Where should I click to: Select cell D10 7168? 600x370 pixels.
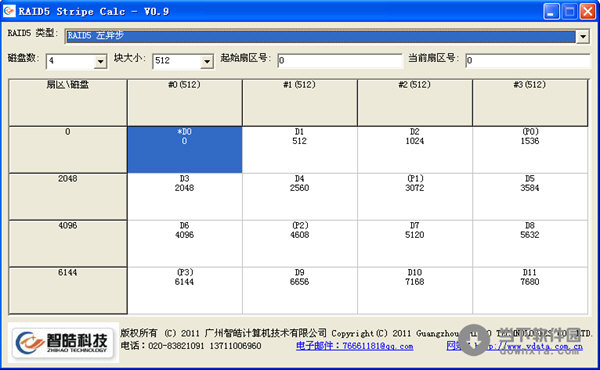coord(415,291)
